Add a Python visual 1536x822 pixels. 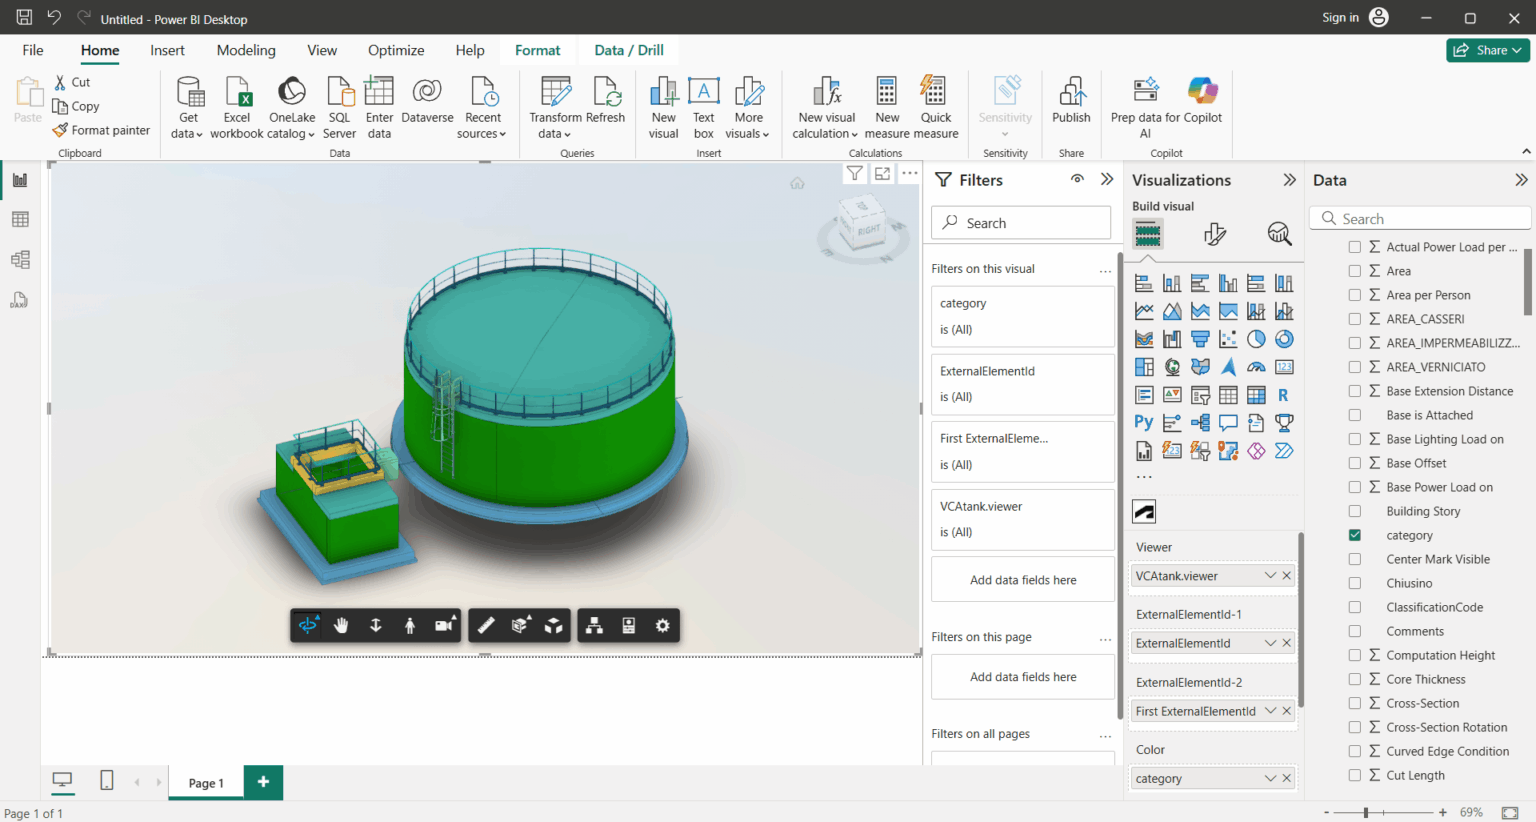click(1144, 422)
